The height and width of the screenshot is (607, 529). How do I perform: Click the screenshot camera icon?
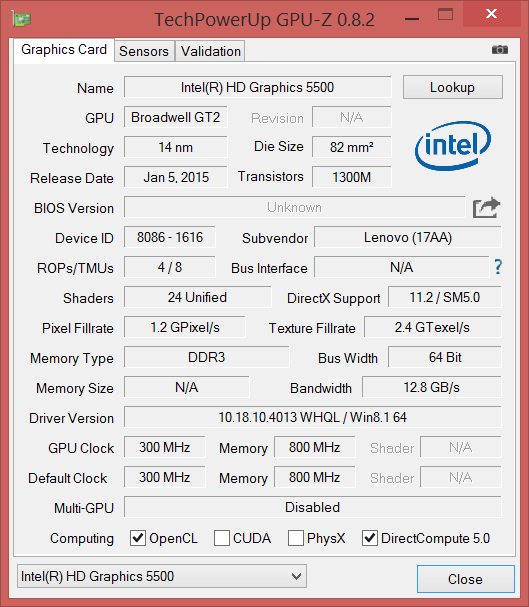pos(500,50)
